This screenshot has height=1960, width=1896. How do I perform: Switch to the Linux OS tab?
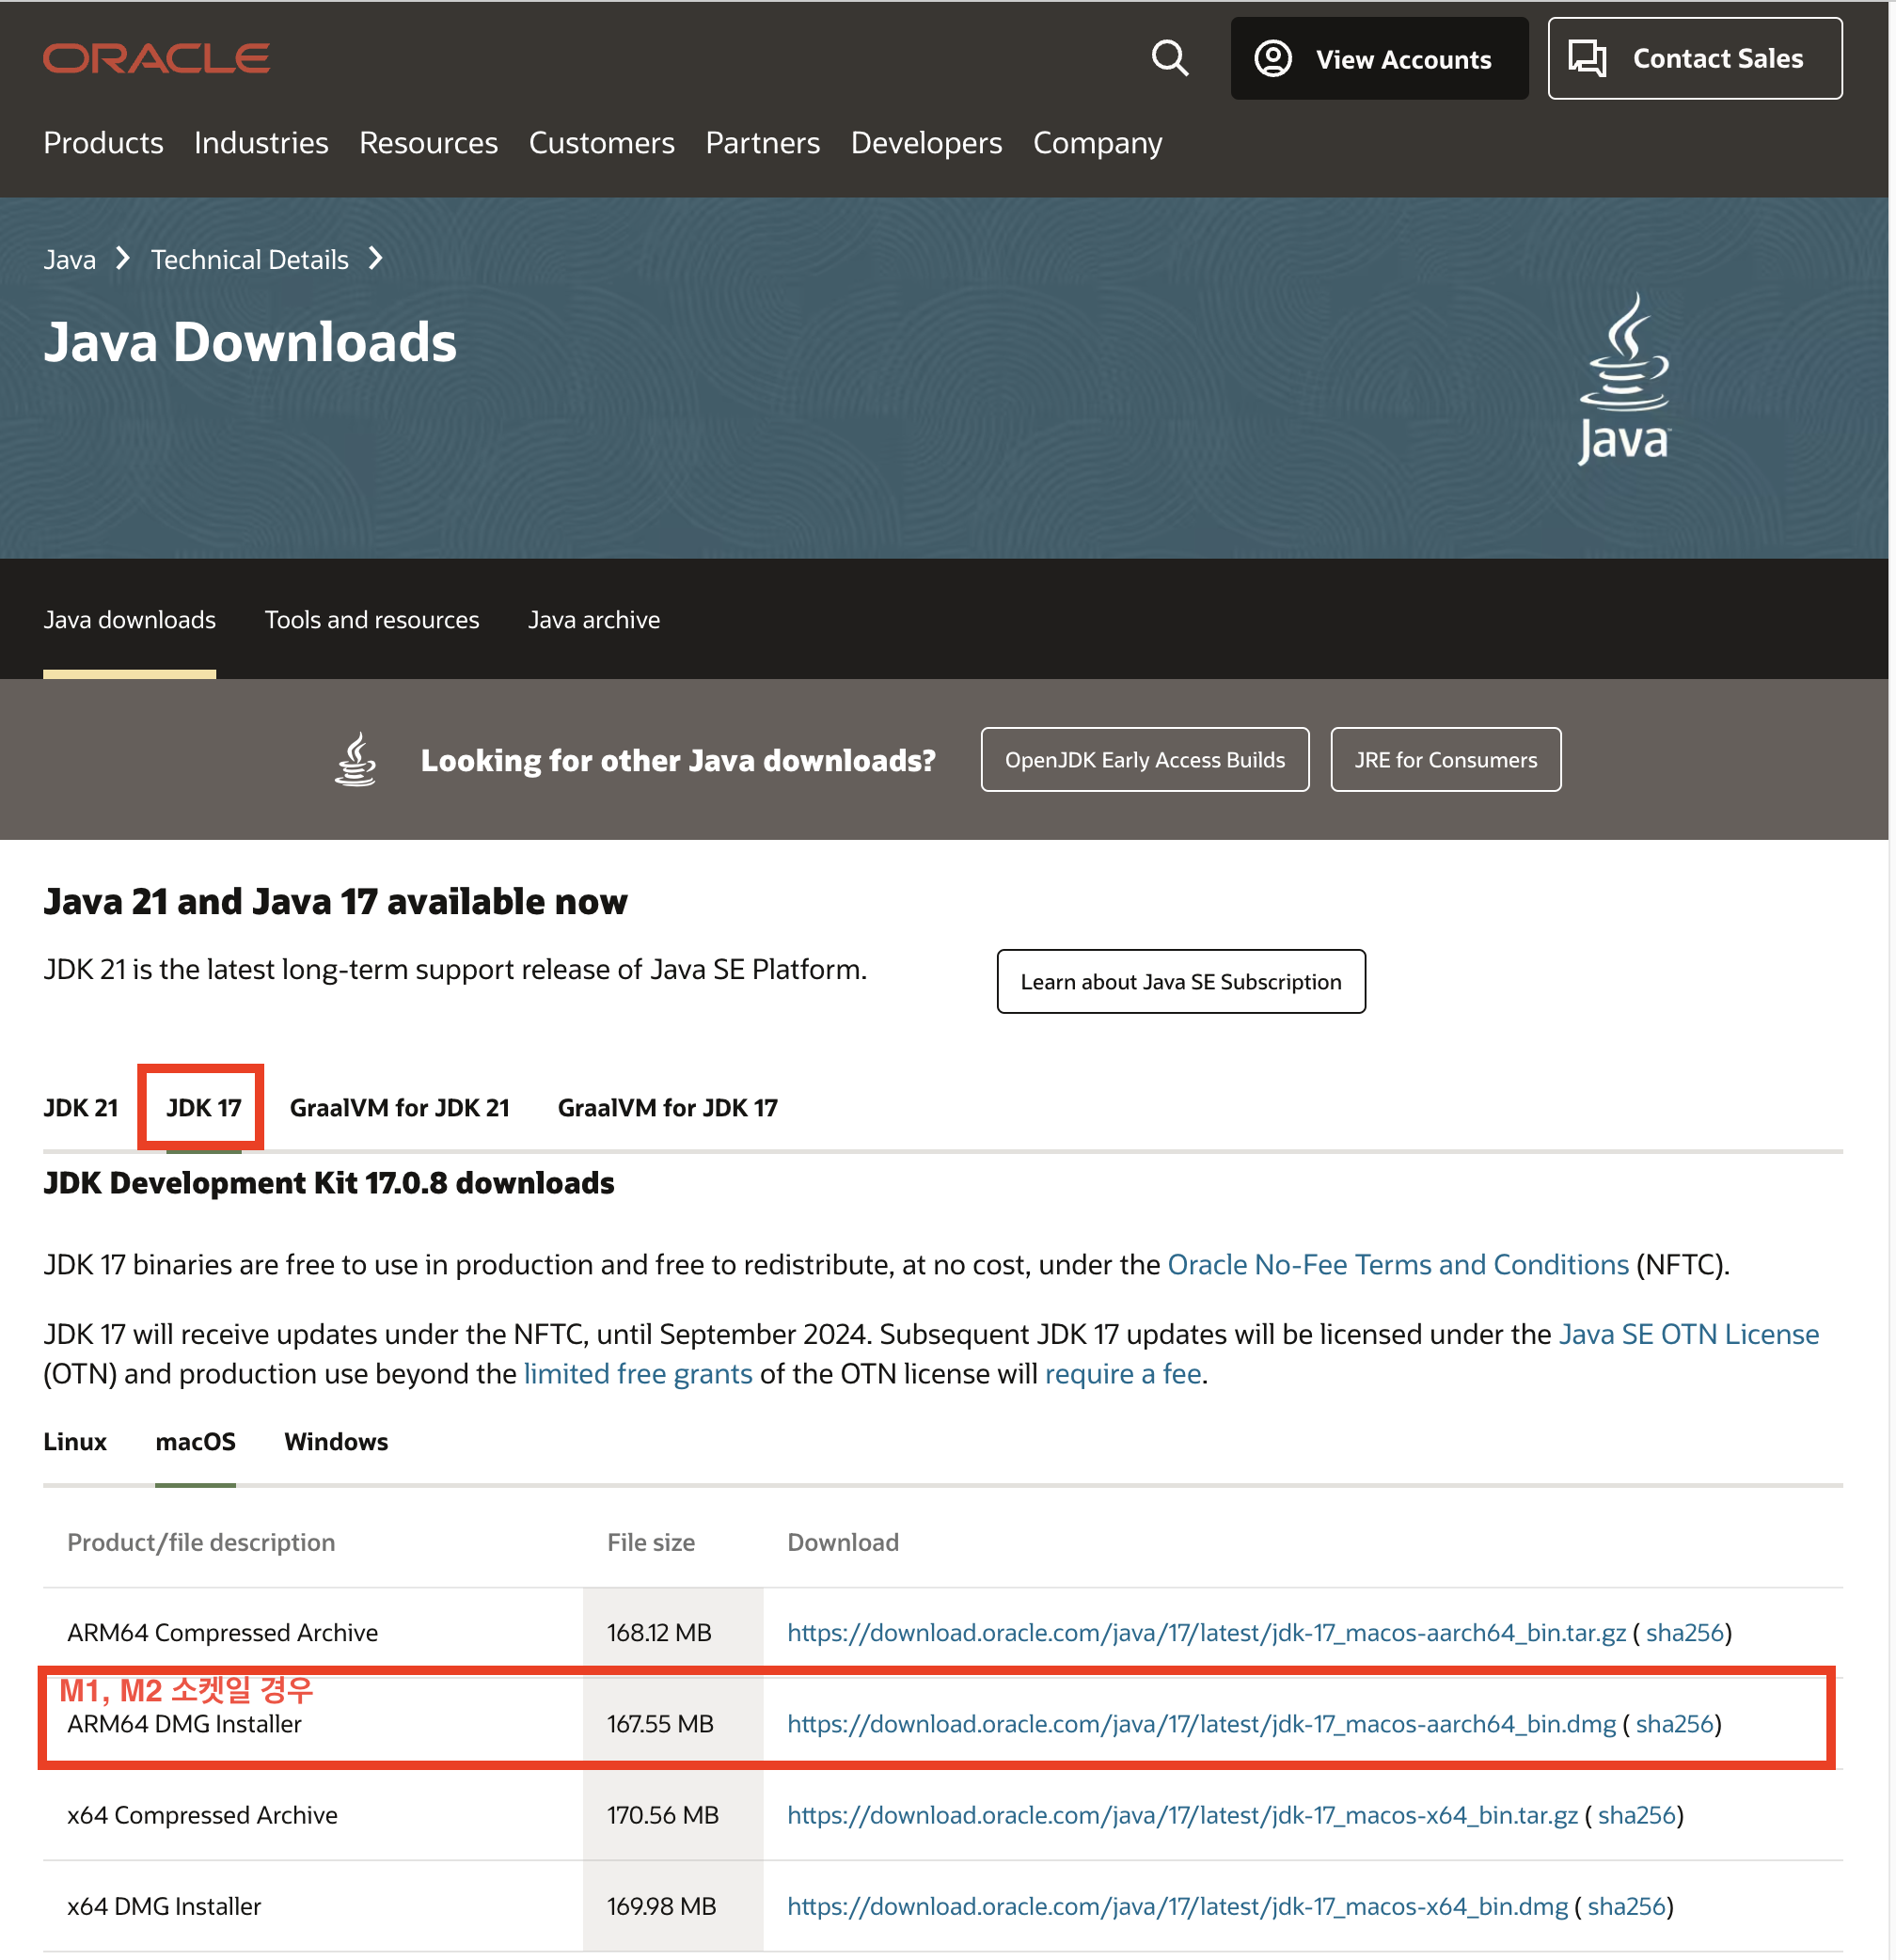click(x=75, y=1442)
